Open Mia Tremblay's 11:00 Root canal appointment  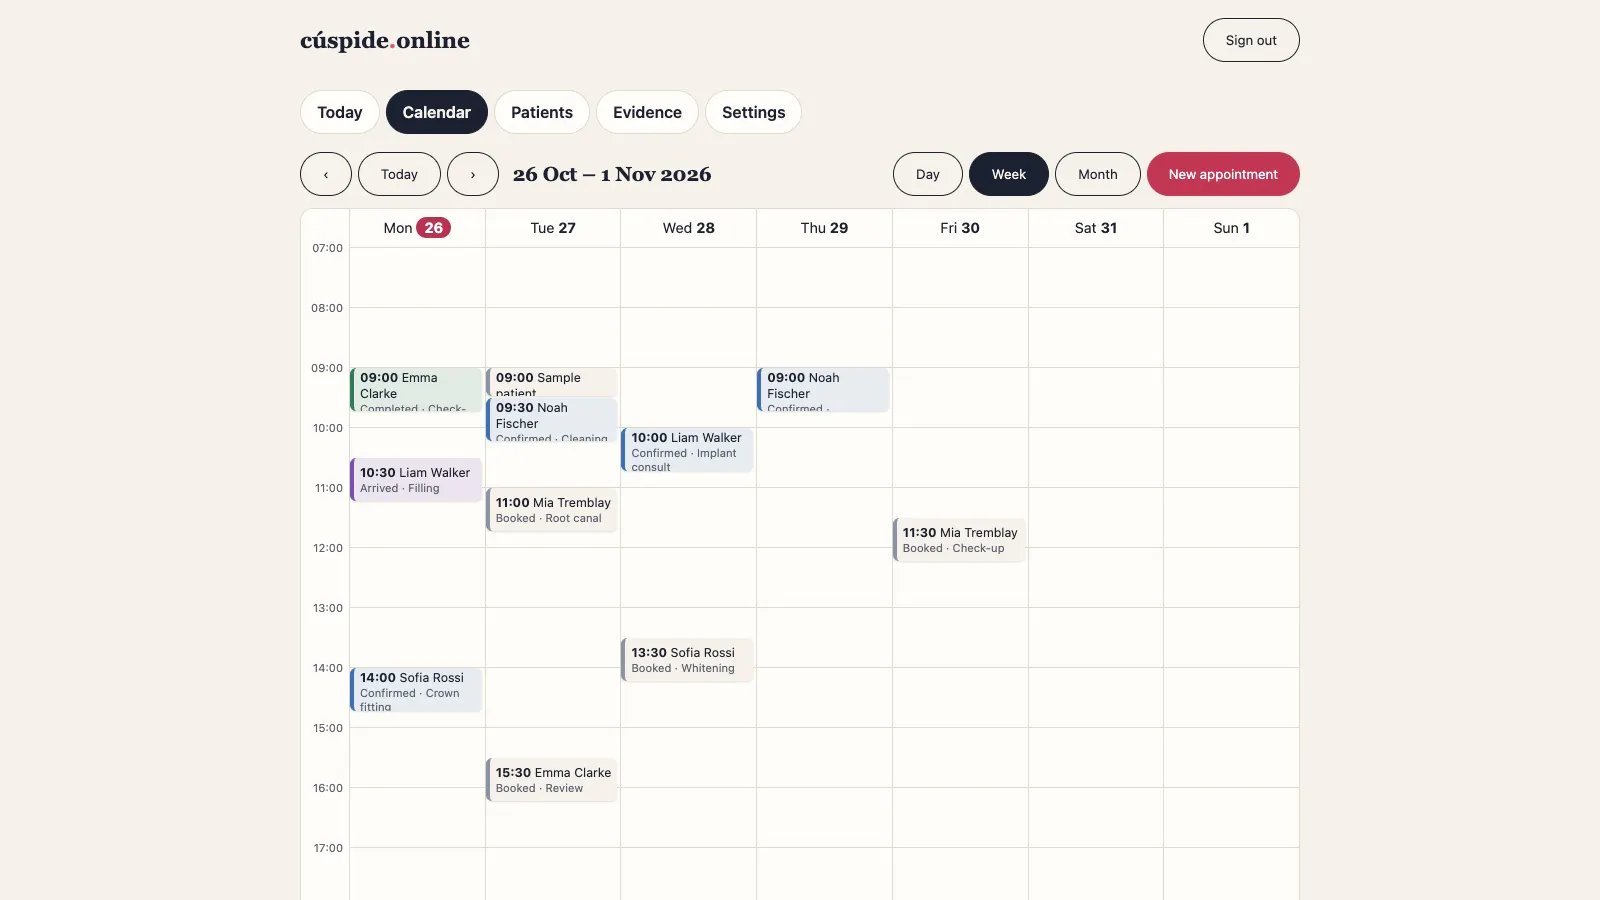tap(552, 510)
